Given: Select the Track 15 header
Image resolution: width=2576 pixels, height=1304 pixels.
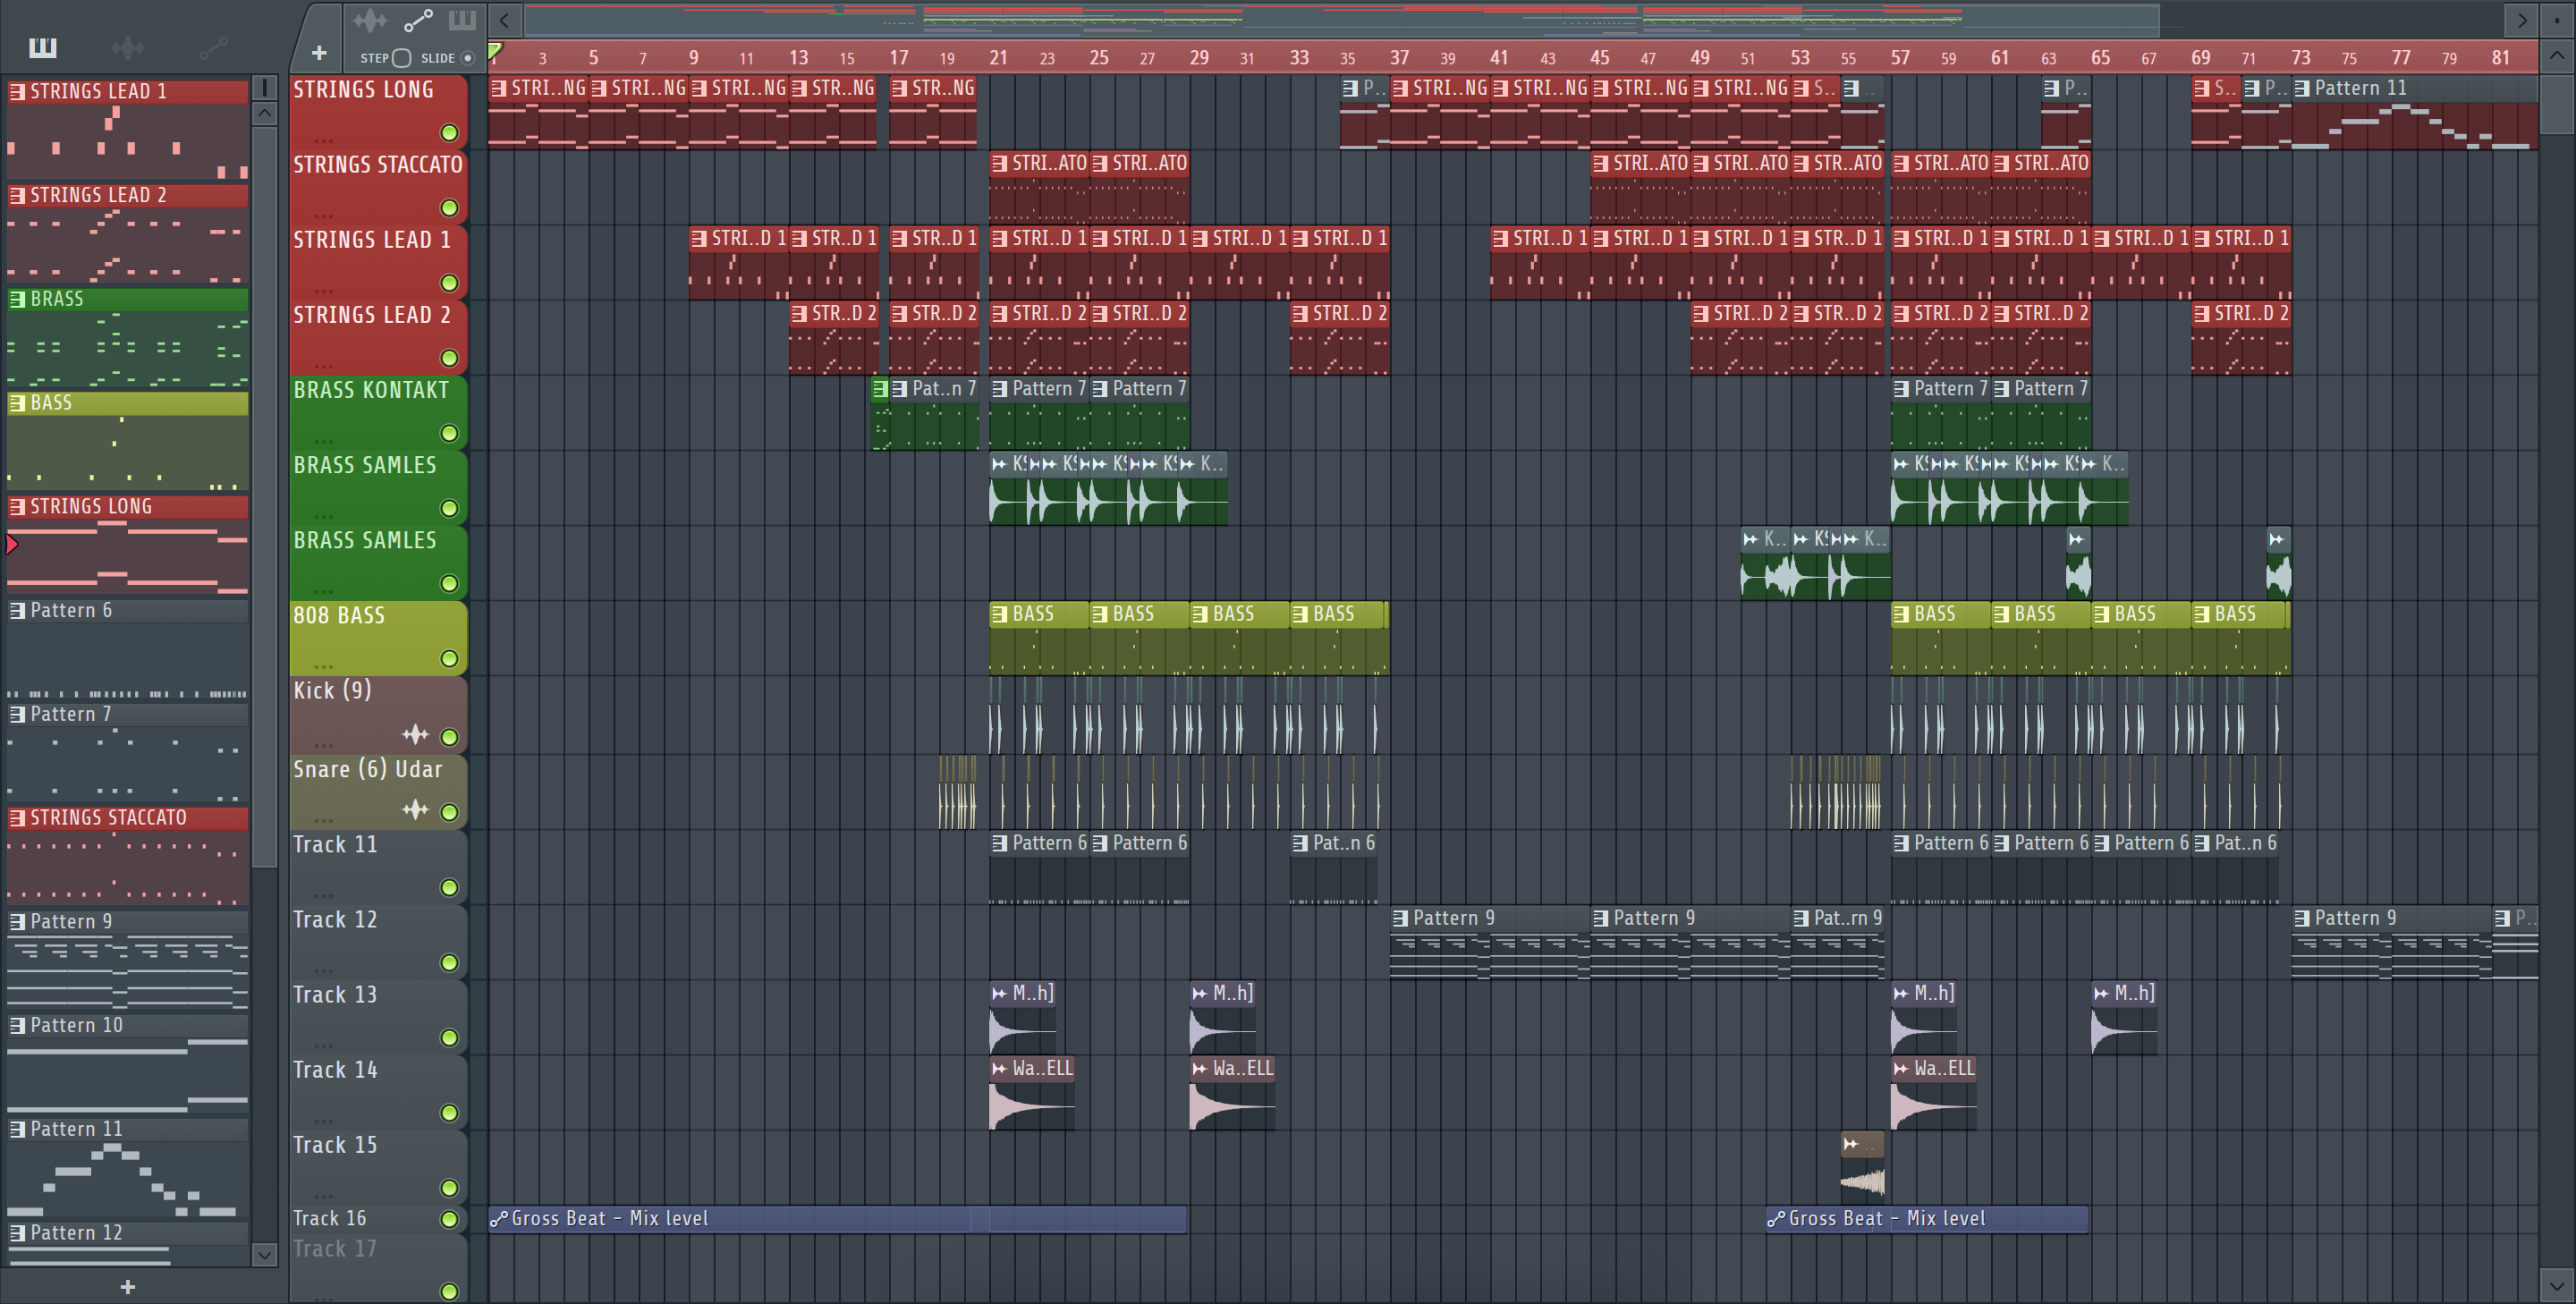Looking at the screenshot, I should pyautogui.click(x=378, y=1166).
